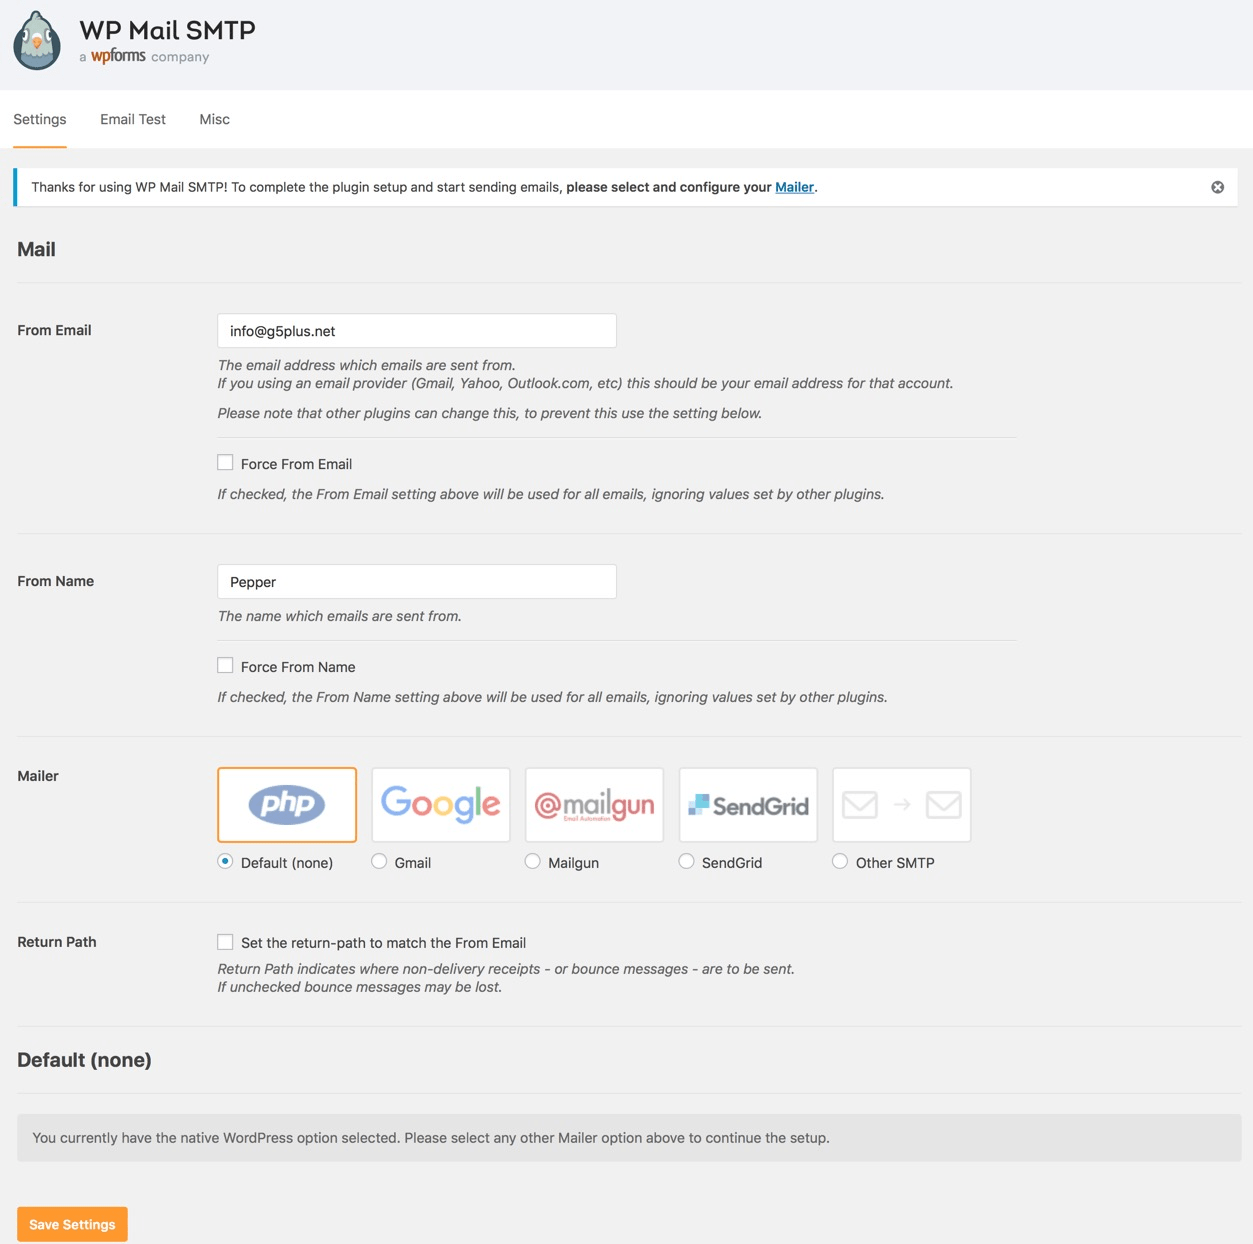Click the Save Settings button
This screenshot has height=1244, width=1253.
72,1224
